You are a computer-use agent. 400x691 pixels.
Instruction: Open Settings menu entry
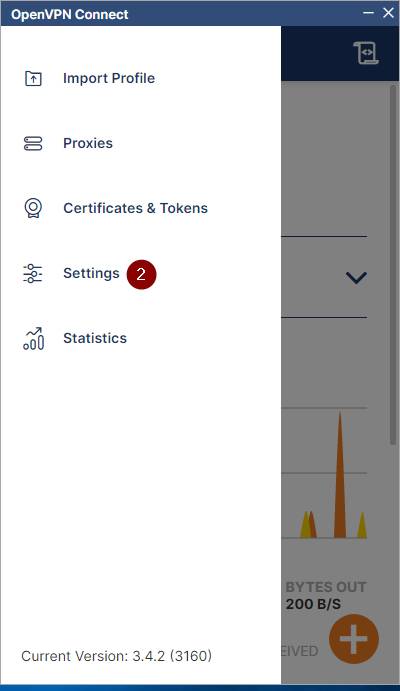pos(91,273)
